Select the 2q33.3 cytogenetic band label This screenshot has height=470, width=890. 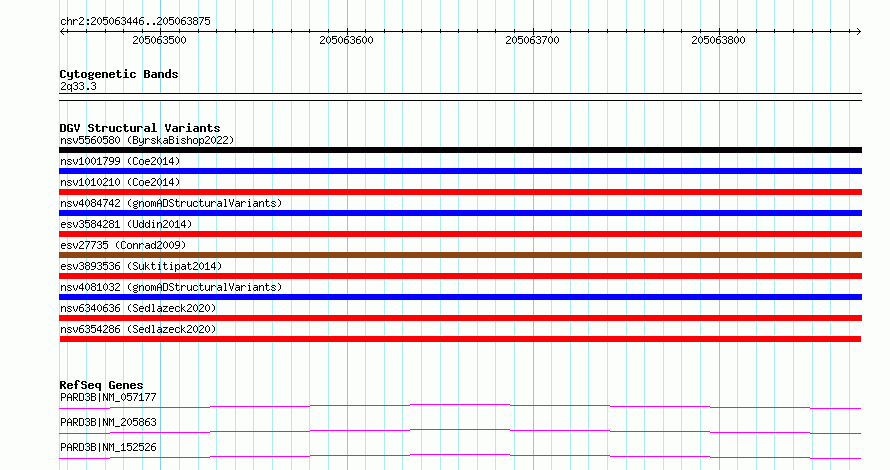point(78,87)
